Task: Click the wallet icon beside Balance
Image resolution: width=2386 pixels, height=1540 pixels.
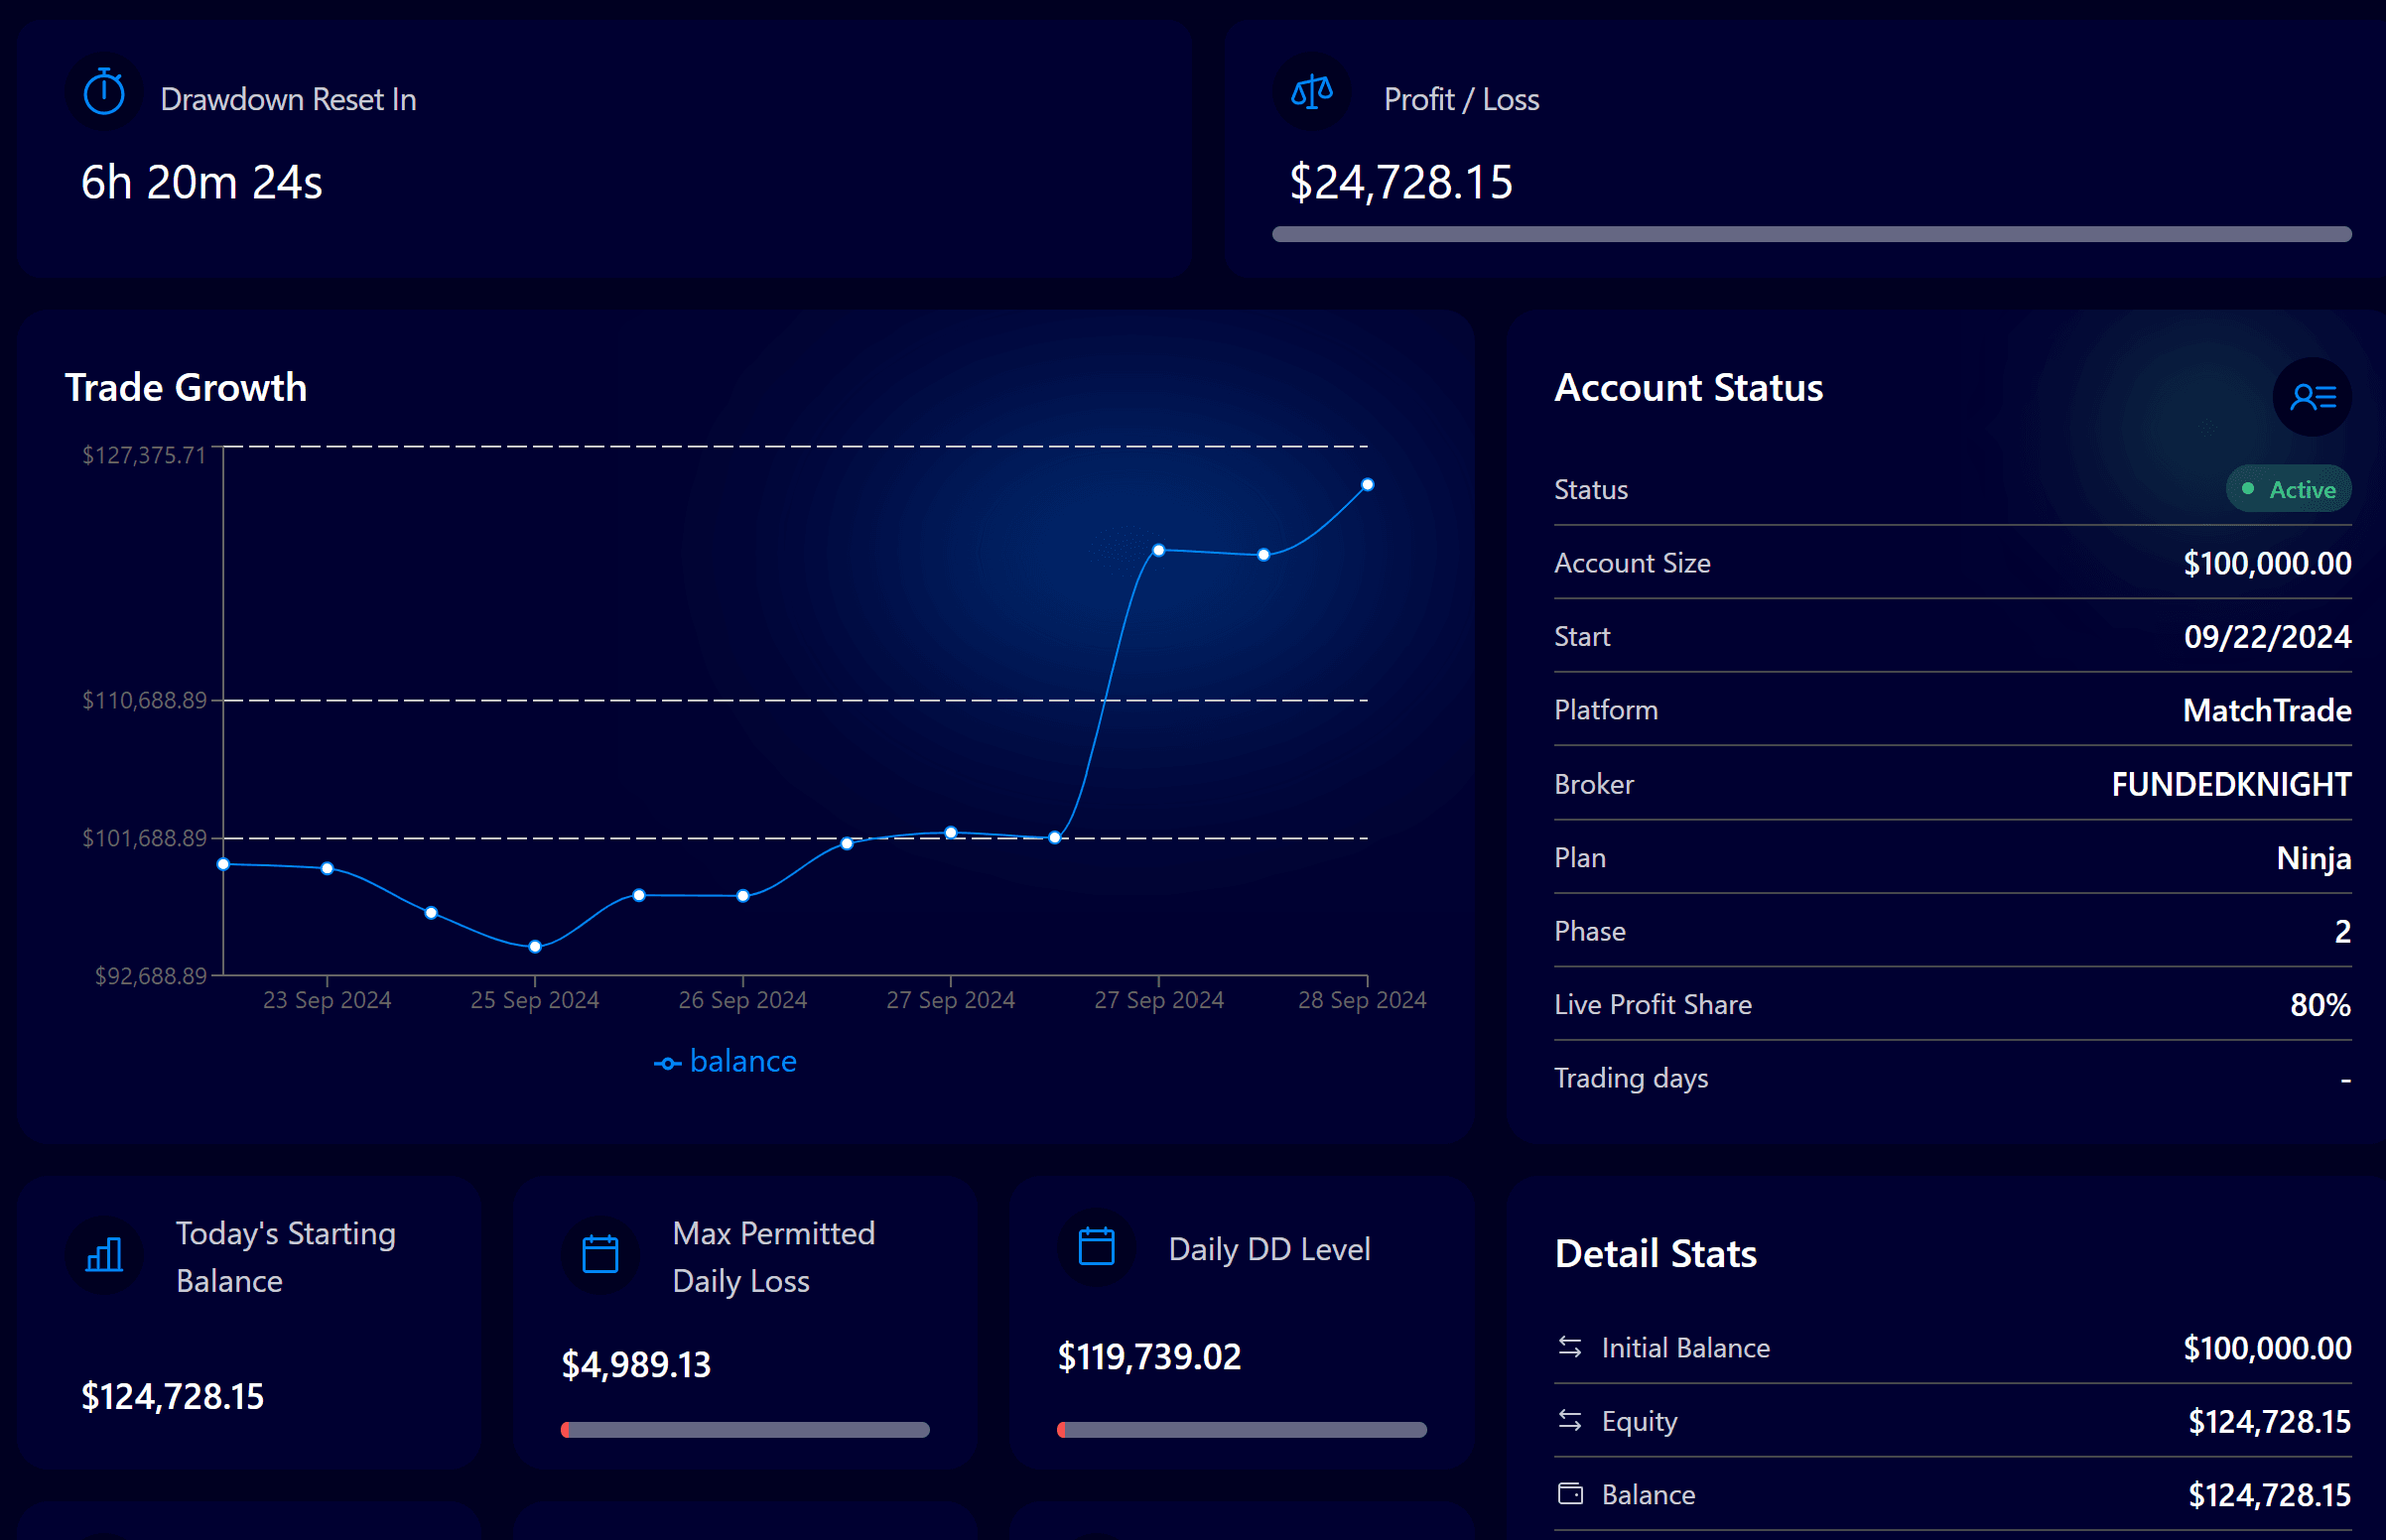Action: (x=1570, y=1493)
